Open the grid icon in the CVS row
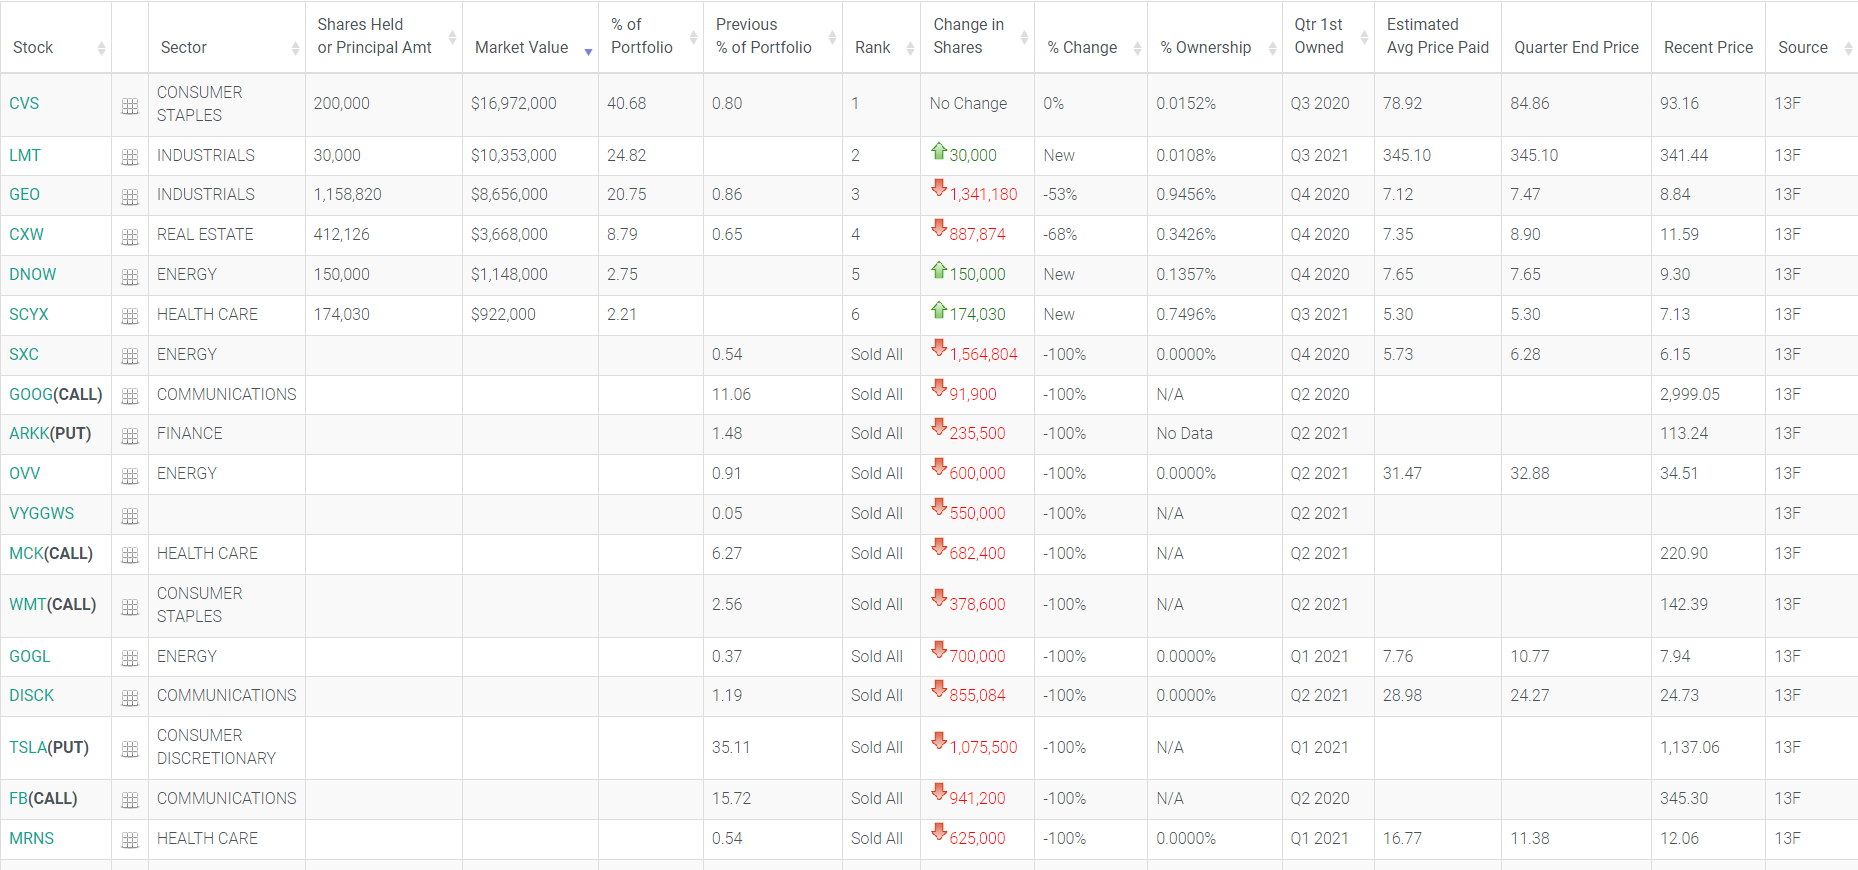The width and height of the screenshot is (1858, 870). pos(130,106)
